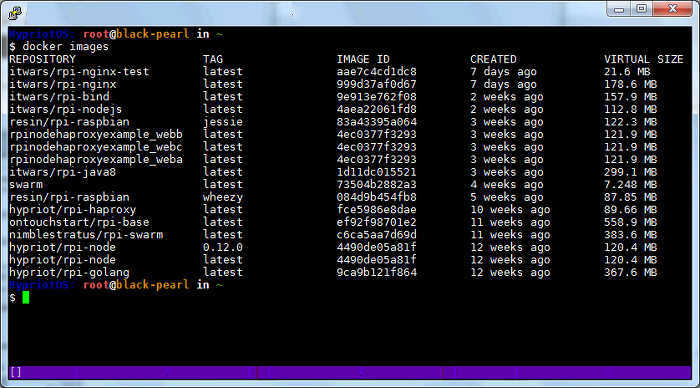Image resolution: width=700 pixels, height=388 pixels.
Task: Select itwars/rpi-nodejs repository name
Action: click(x=66, y=109)
